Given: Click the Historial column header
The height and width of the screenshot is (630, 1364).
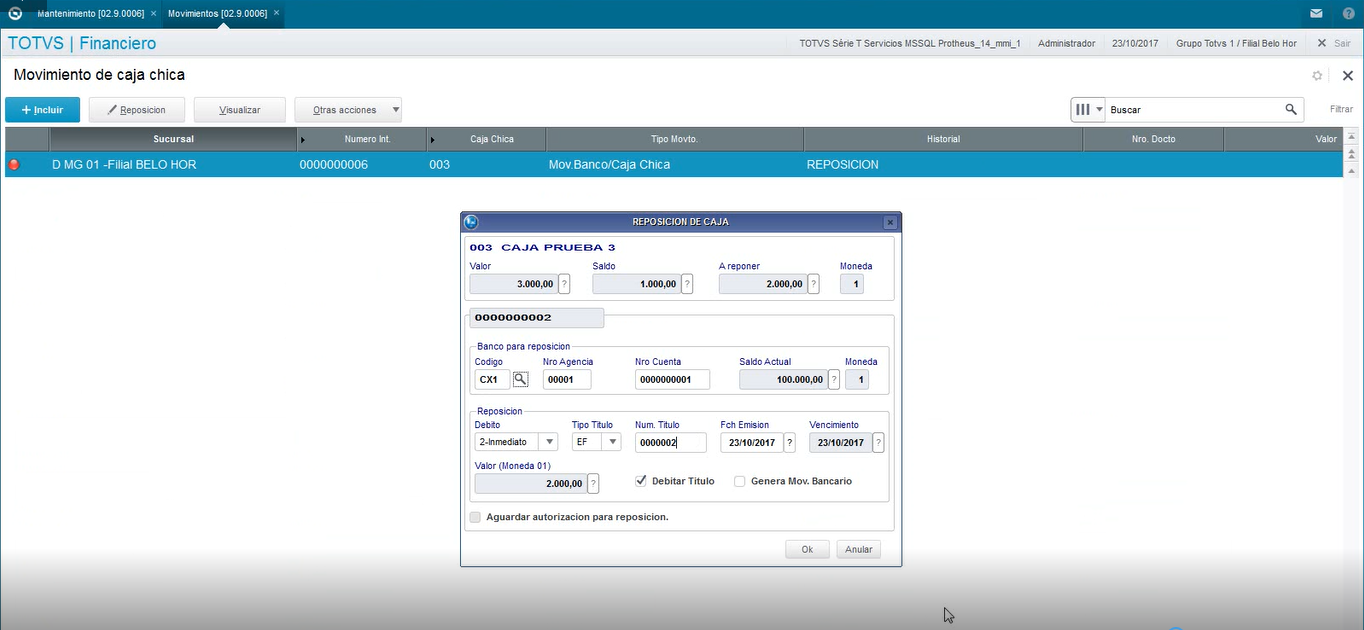Looking at the screenshot, I should 943,139.
